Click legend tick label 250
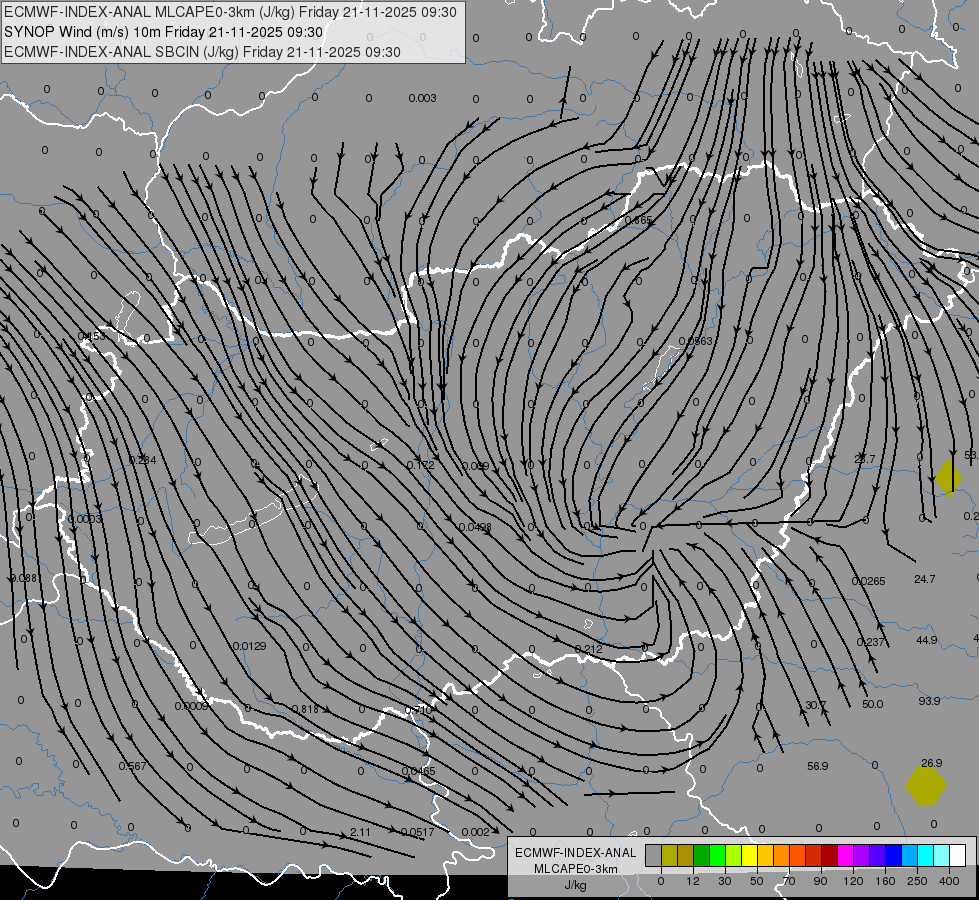The height and width of the screenshot is (900, 979). (917, 881)
